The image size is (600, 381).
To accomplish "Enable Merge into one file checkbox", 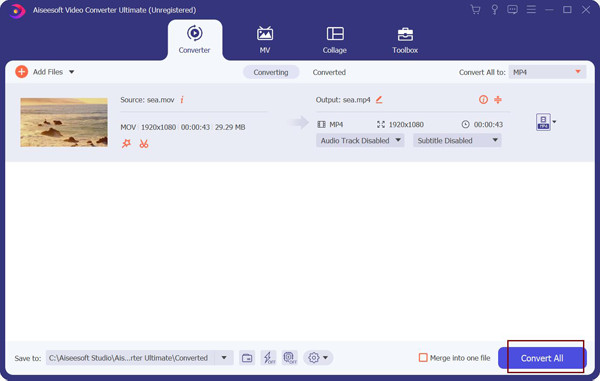I will (x=423, y=358).
